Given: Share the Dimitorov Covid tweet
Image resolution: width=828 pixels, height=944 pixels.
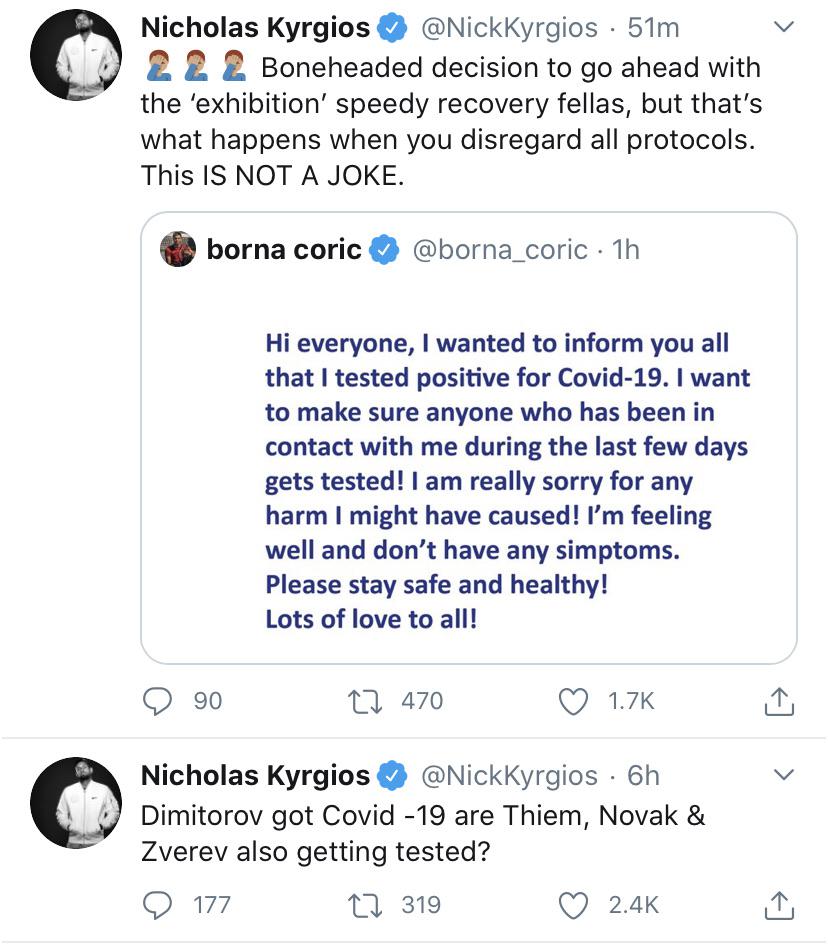Looking at the screenshot, I should [x=779, y=906].
